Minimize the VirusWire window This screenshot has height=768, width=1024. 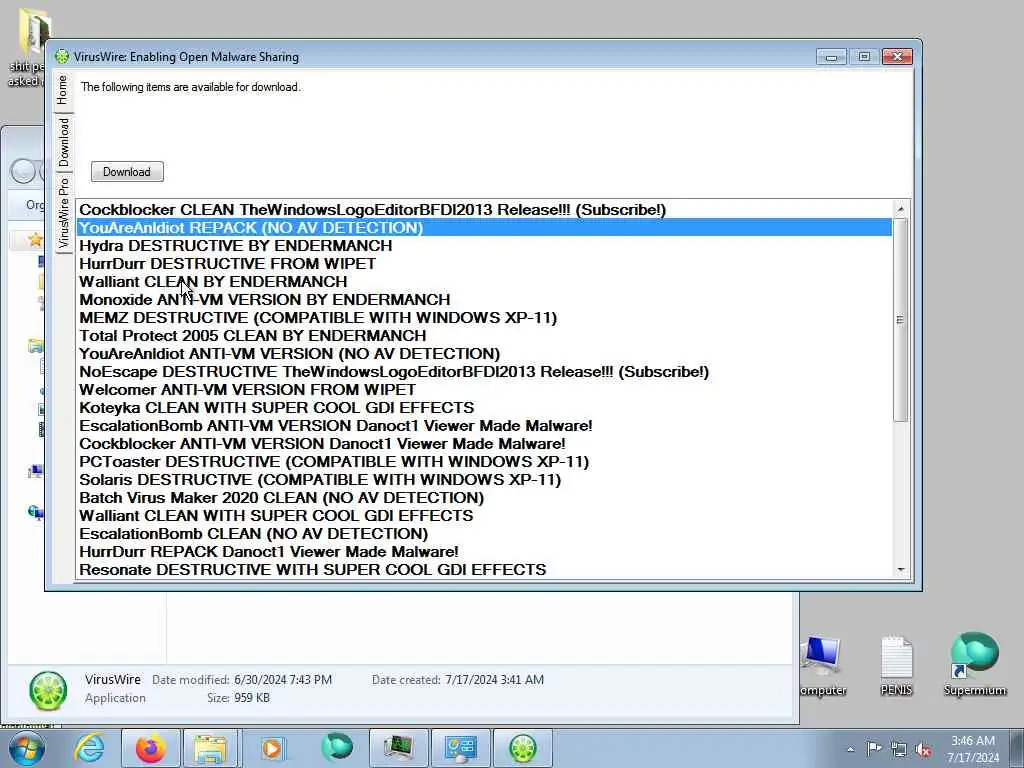point(831,57)
